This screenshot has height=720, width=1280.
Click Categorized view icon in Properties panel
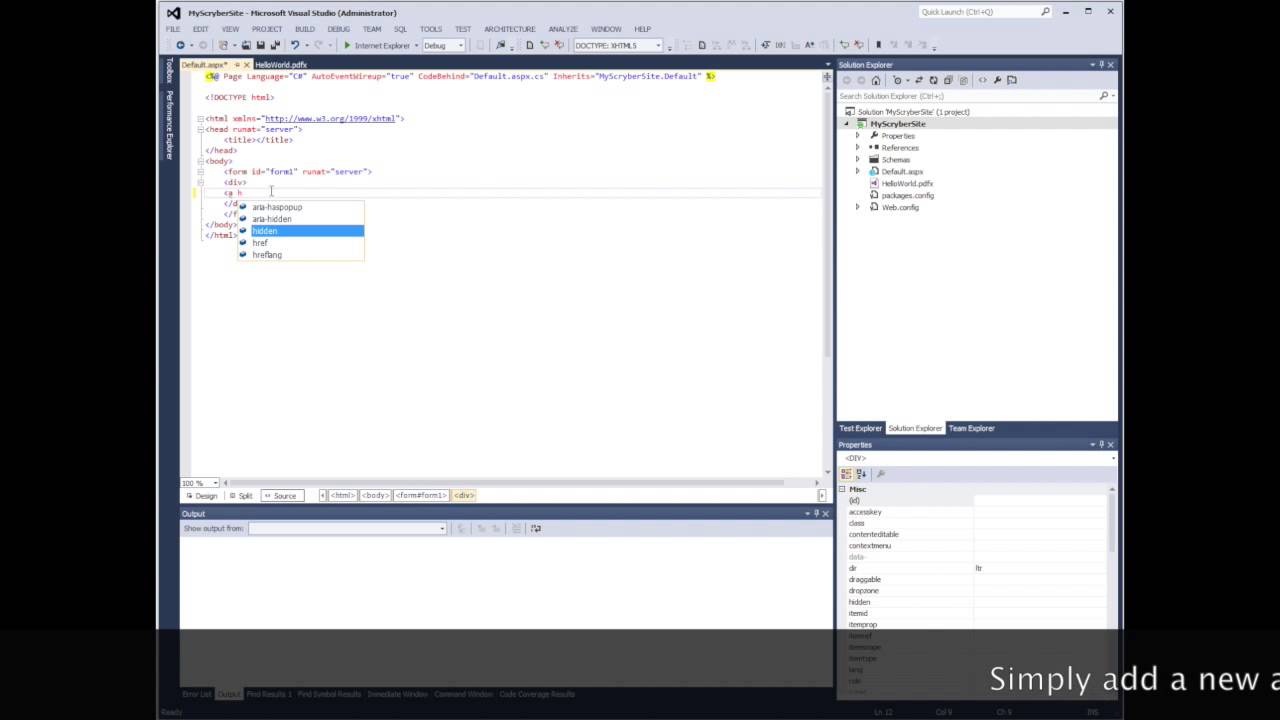[x=846, y=474]
